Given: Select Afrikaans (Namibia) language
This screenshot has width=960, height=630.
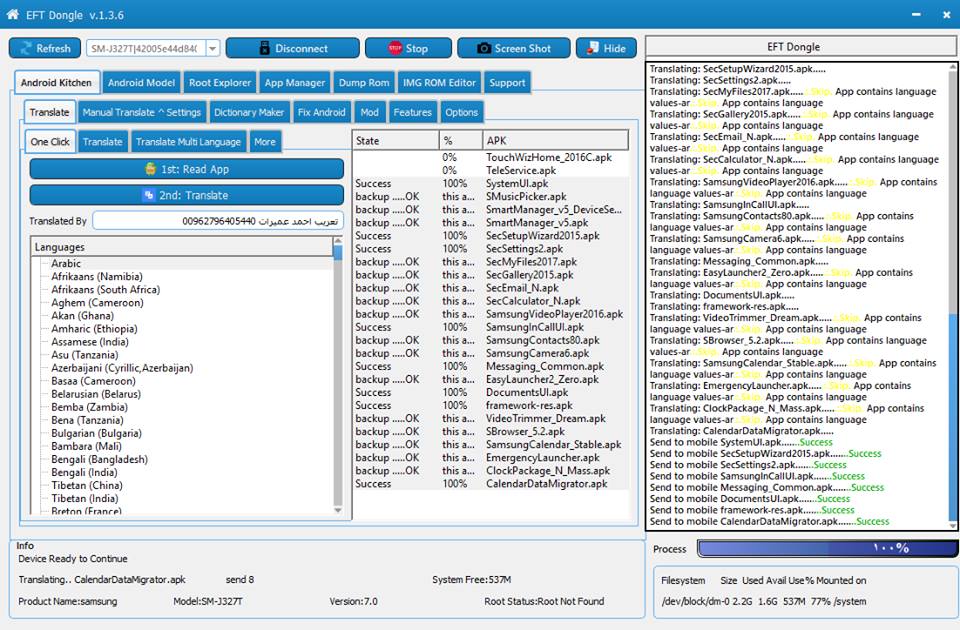Looking at the screenshot, I should coord(97,277).
